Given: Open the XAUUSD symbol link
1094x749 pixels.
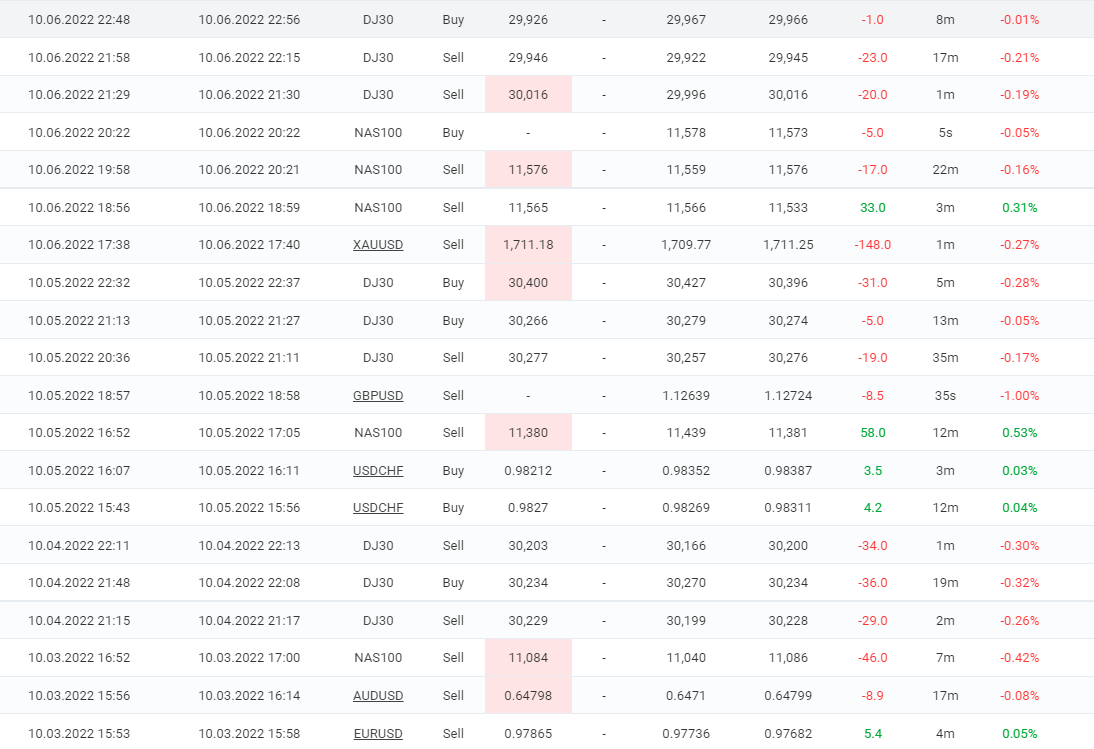Looking at the screenshot, I should click(378, 245).
